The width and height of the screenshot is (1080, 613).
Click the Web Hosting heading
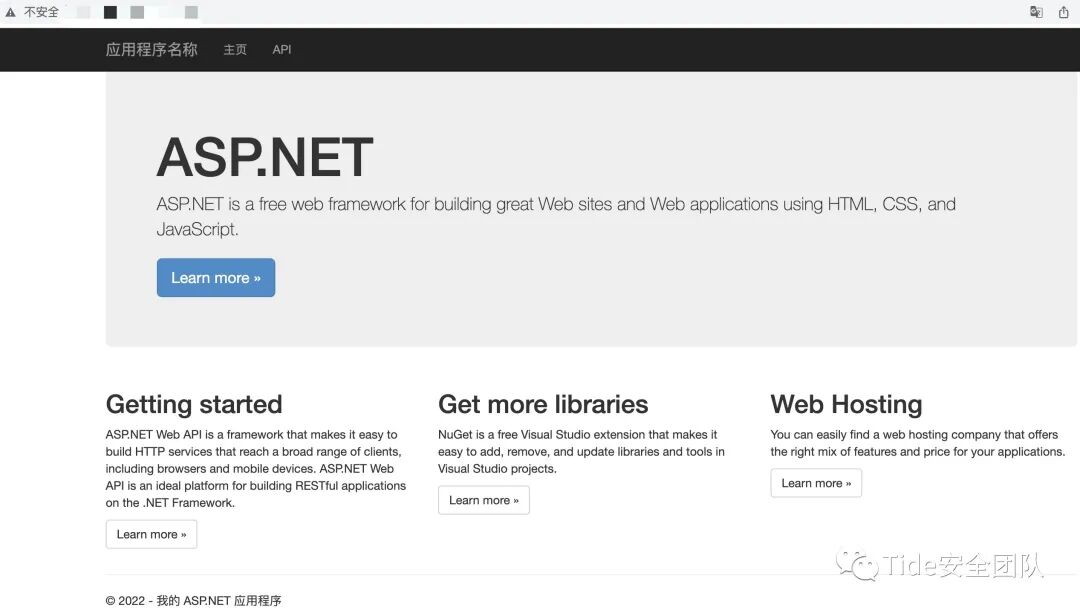847,404
